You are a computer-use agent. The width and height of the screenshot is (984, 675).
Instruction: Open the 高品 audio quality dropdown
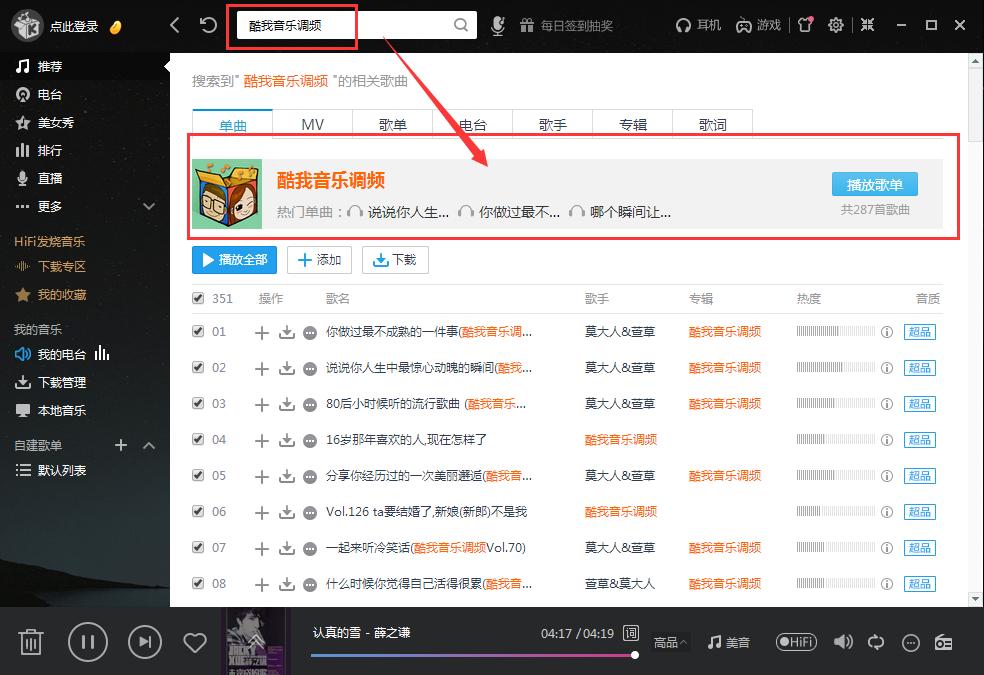670,643
